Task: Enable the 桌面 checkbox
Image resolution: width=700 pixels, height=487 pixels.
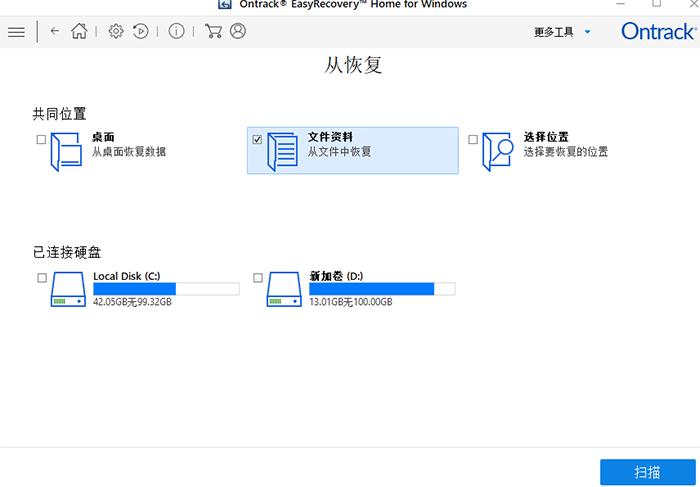Action: pos(41,140)
